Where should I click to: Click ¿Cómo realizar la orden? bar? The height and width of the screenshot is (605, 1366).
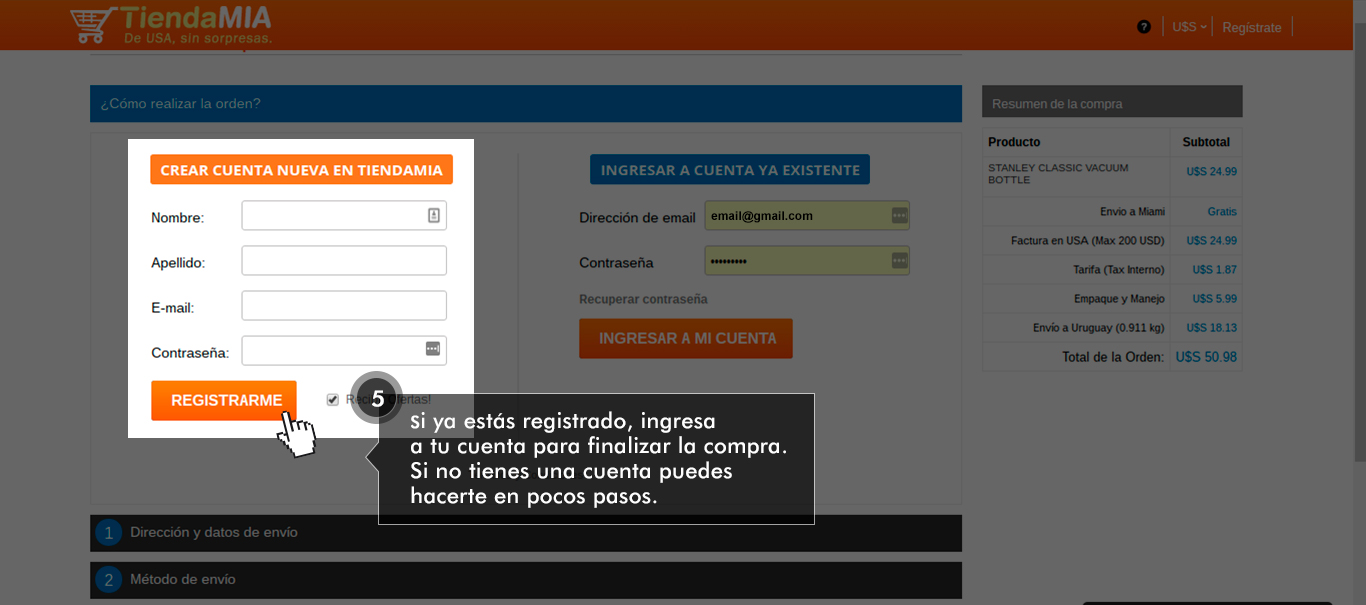coord(526,103)
